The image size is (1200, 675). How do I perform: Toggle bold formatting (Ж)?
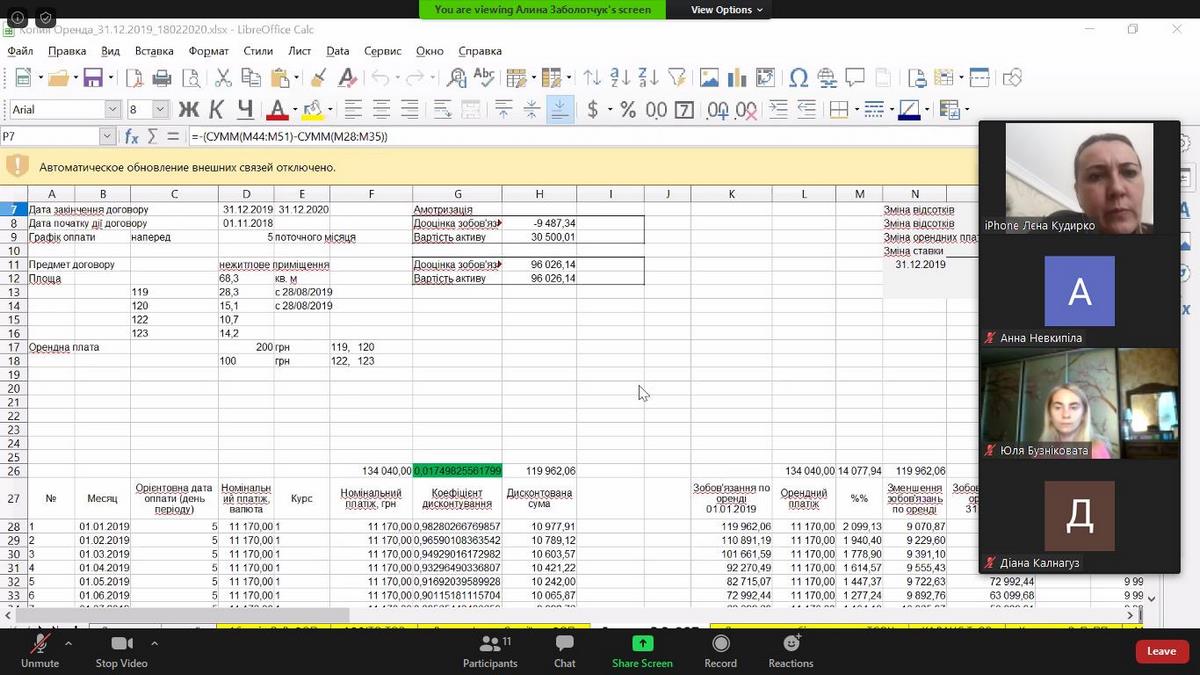(x=188, y=110)
